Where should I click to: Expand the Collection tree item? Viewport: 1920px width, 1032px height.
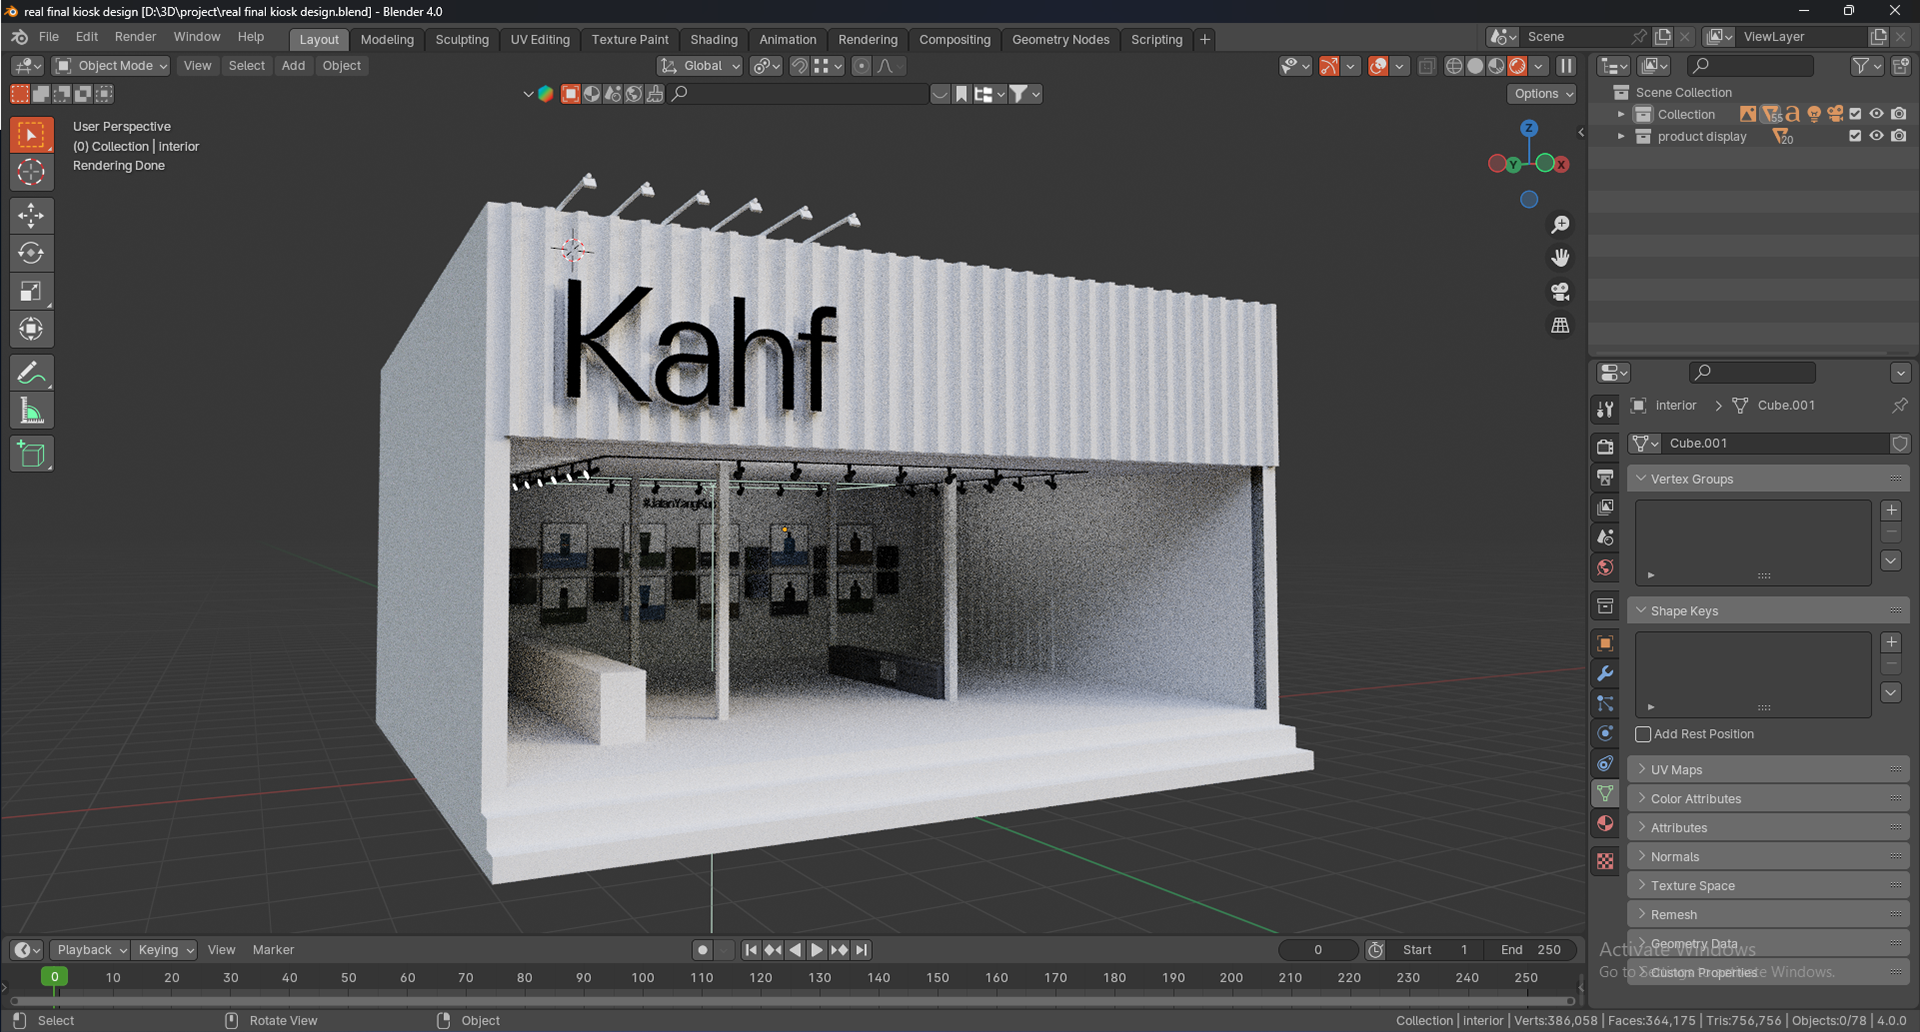pos(1621,114)
